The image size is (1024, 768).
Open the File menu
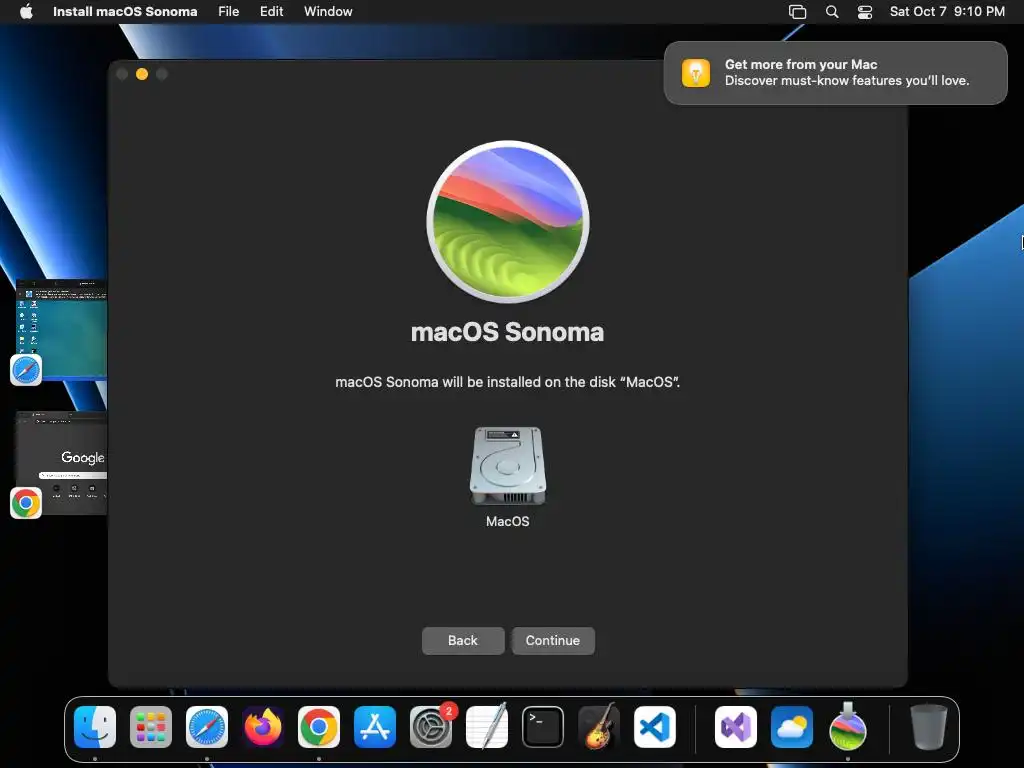[x=229, y=11]
